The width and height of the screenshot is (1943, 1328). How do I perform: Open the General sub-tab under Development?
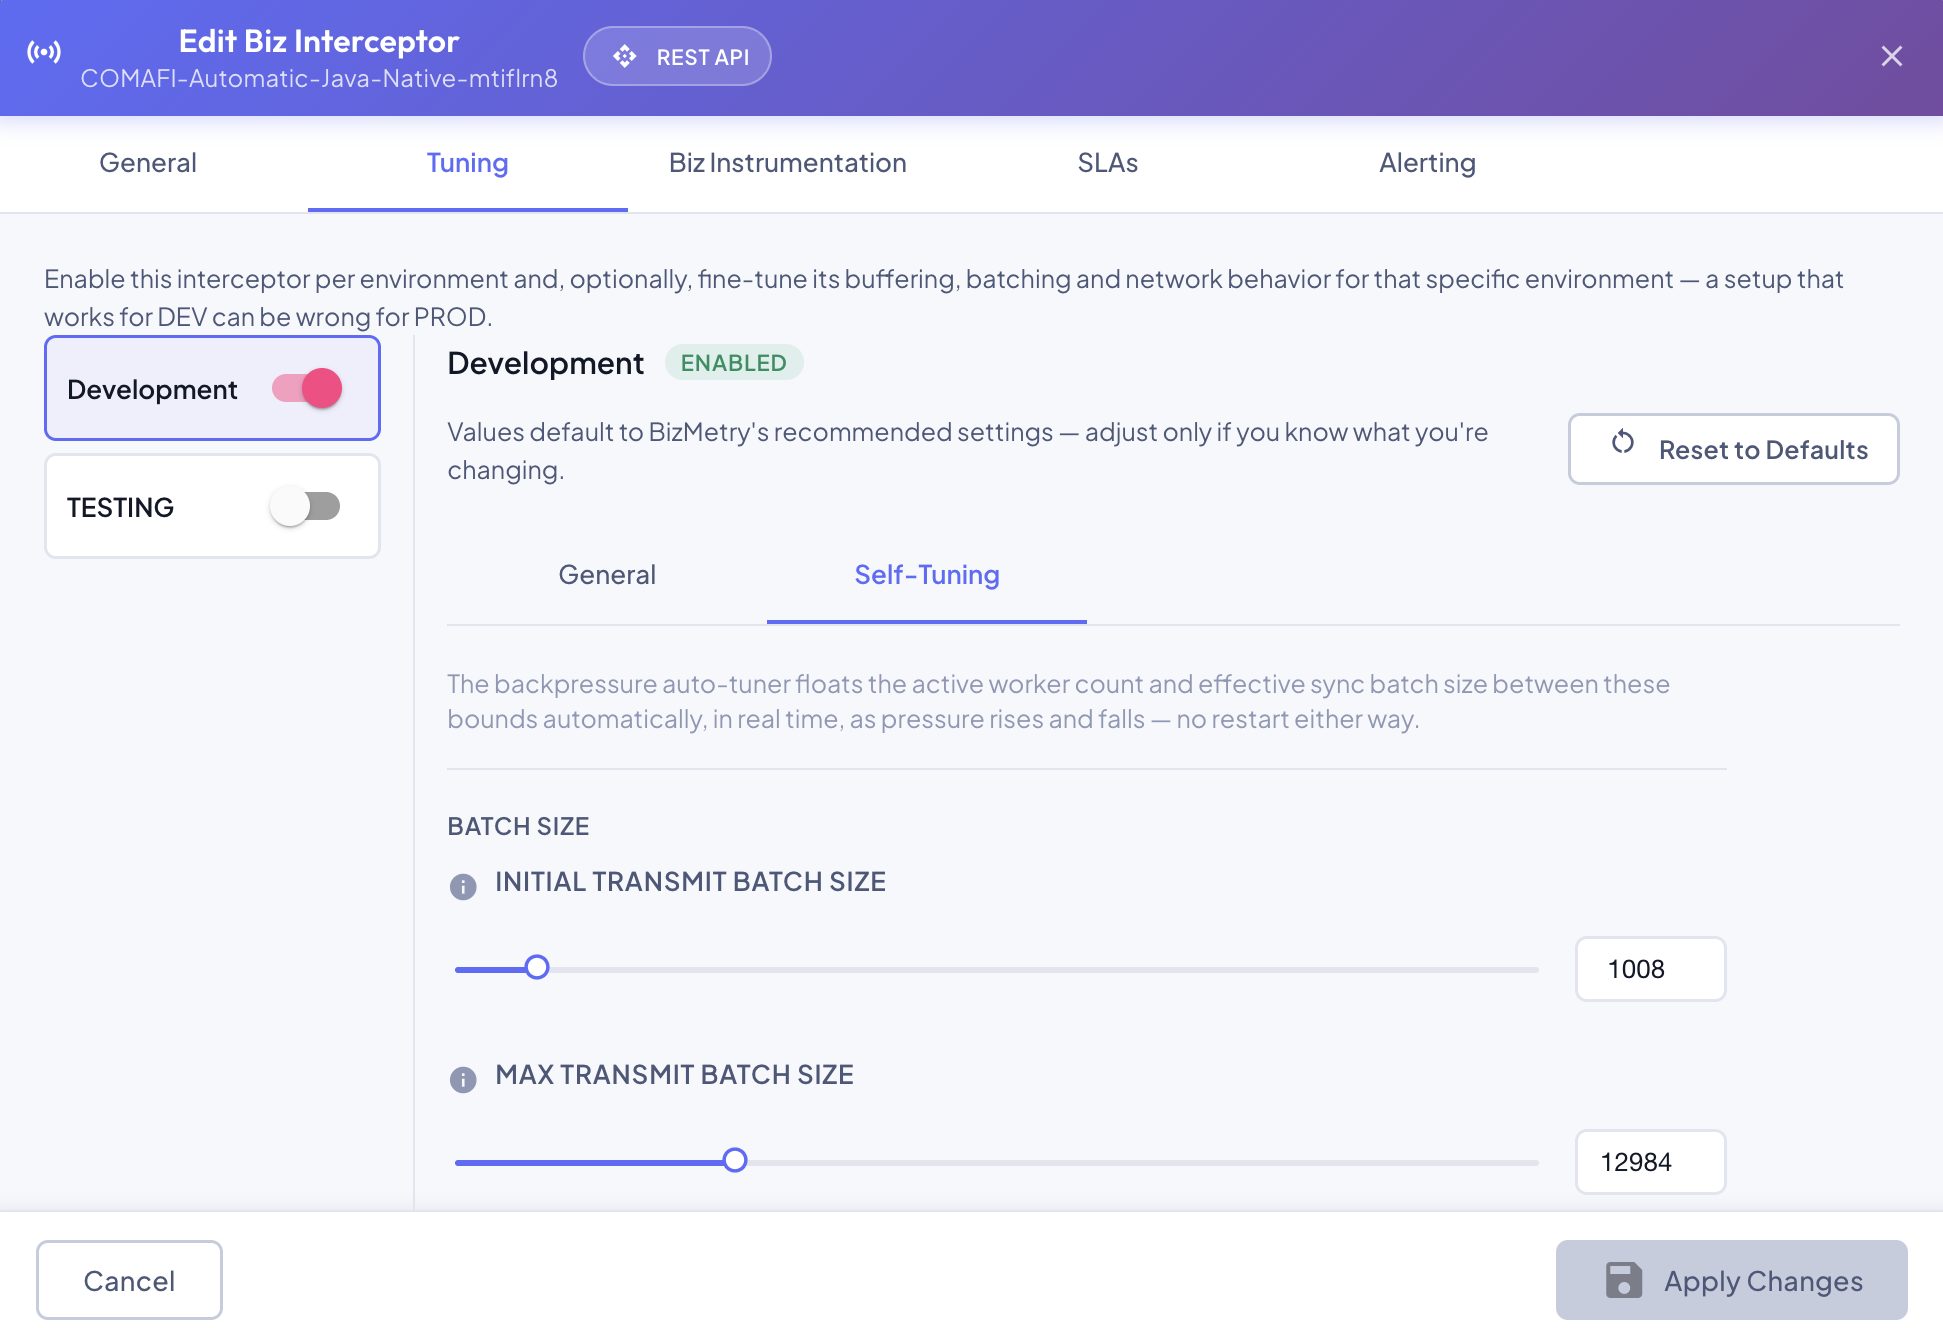tap(607, 575)
